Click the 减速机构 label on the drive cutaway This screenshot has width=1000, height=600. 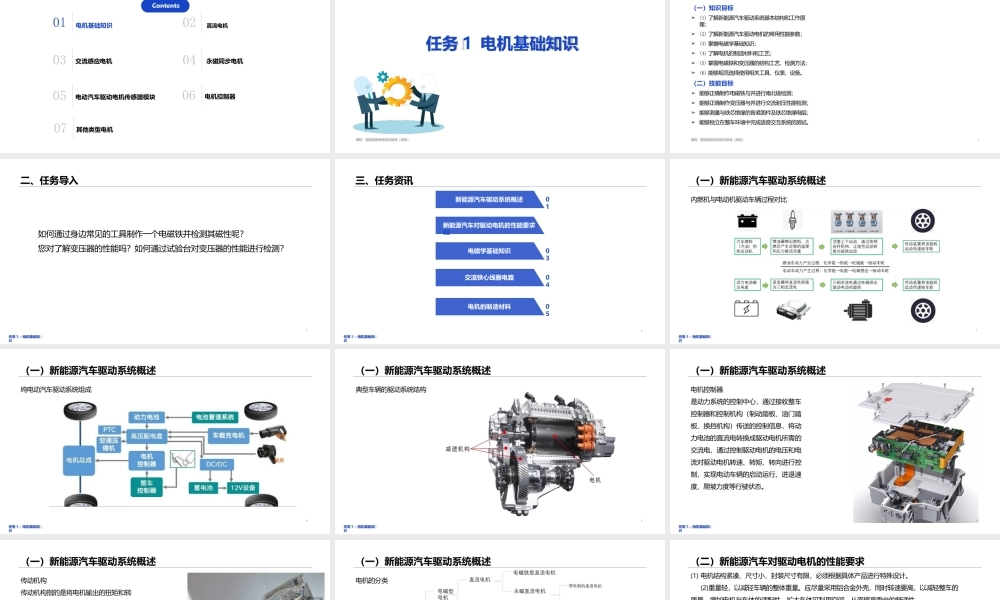coord(457,449)
